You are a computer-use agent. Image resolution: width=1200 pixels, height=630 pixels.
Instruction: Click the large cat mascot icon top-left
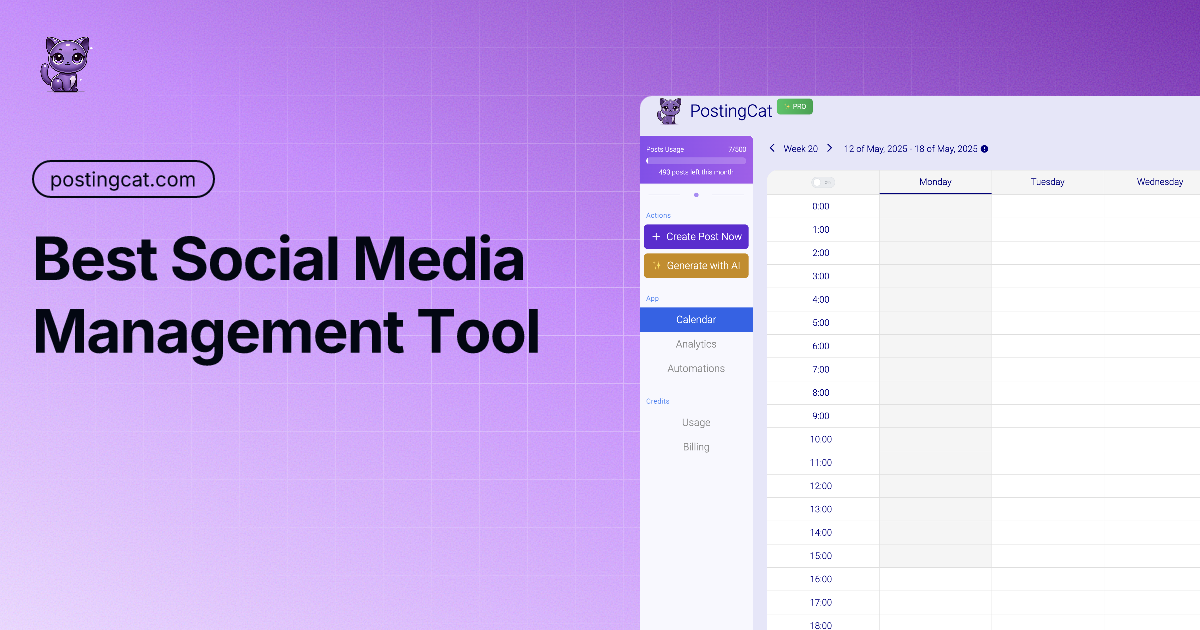(62, 65)
